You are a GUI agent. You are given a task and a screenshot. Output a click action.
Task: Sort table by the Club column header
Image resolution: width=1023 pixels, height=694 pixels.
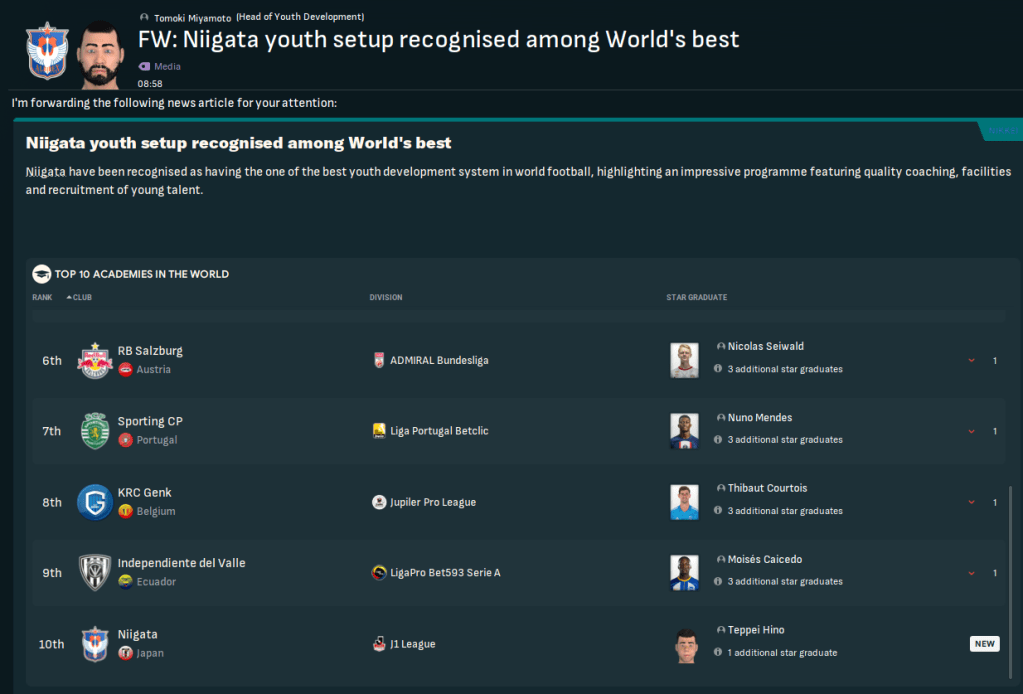(x=82, y=297)
